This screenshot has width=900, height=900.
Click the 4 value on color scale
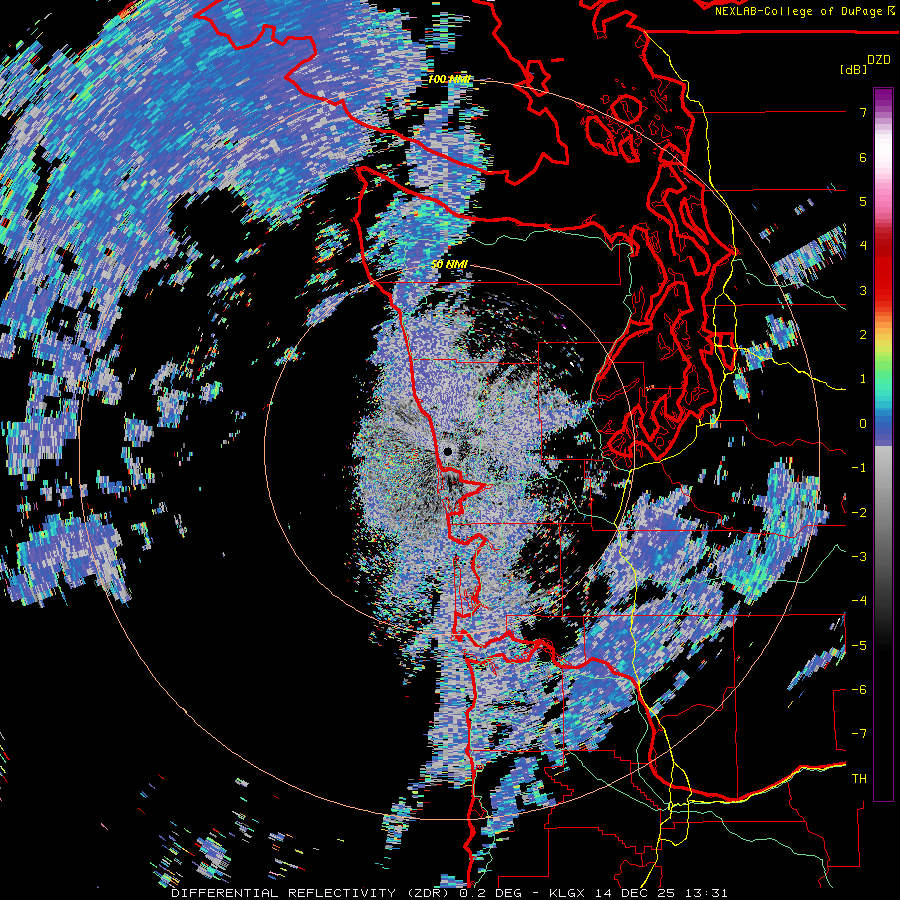pos(863,246)
